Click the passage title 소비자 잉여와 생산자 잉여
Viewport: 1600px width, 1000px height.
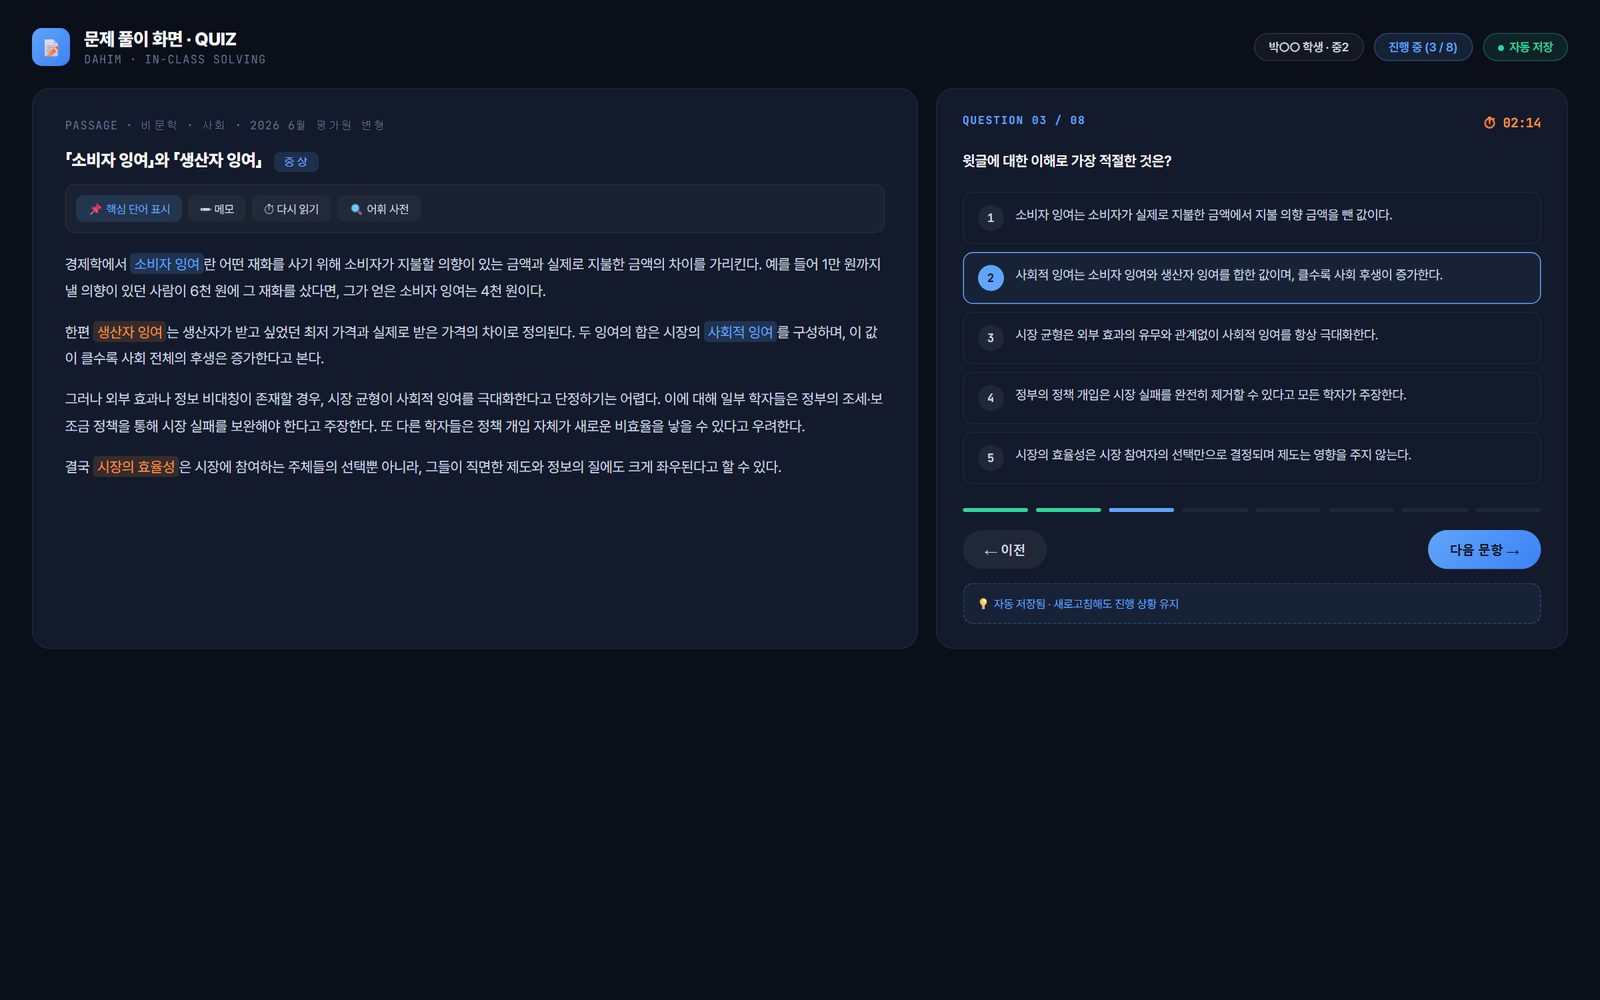[x=163, y=160]
